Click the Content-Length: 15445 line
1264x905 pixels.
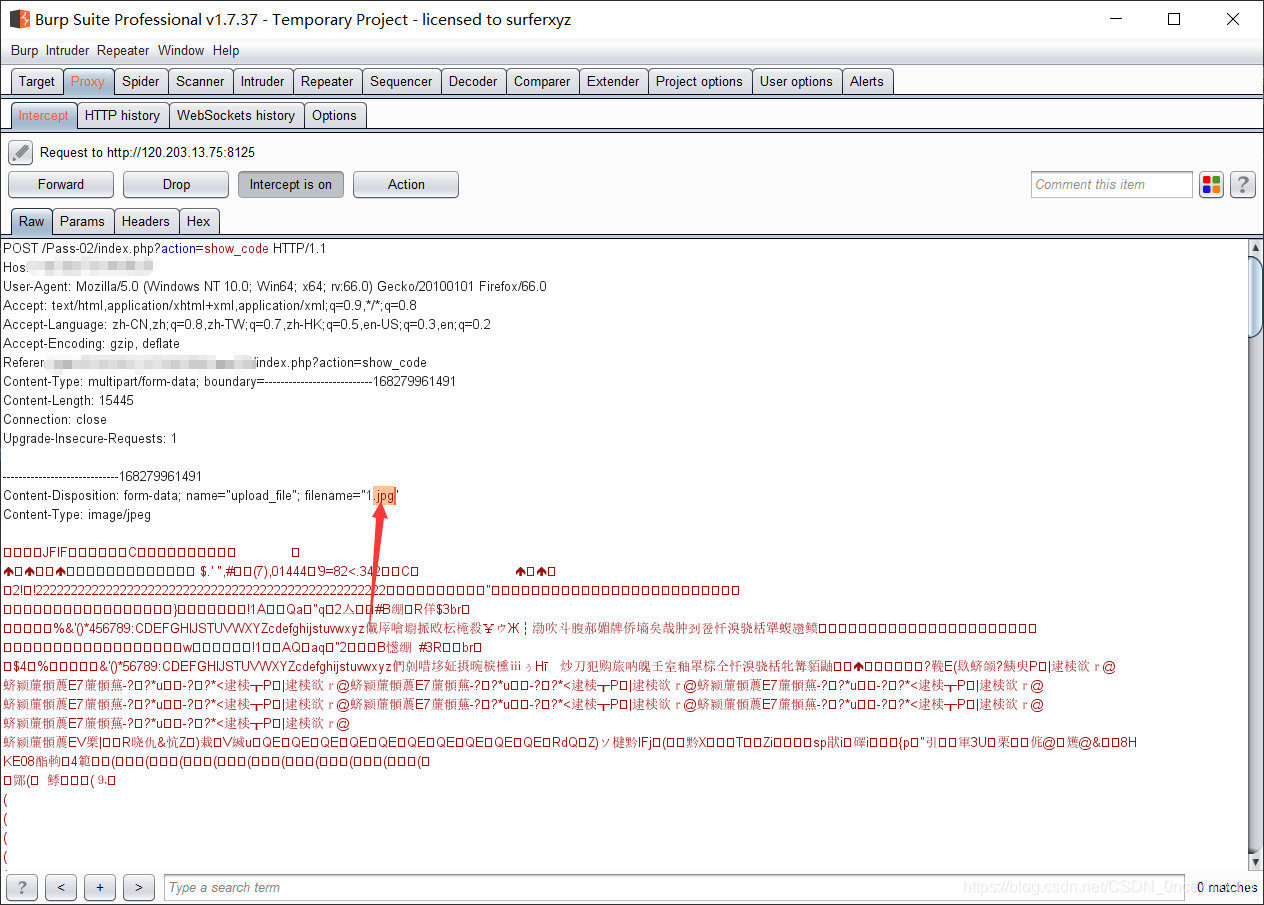pyautogui.click(x=68, y=400)
